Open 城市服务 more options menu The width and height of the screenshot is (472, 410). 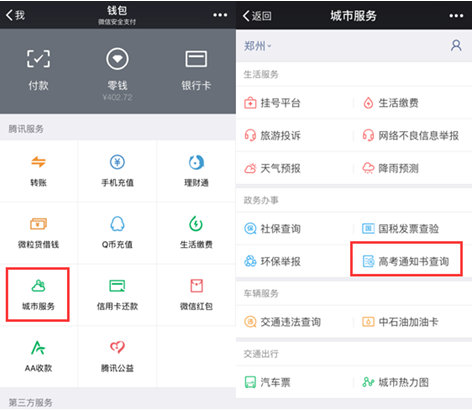pos(456,16)
